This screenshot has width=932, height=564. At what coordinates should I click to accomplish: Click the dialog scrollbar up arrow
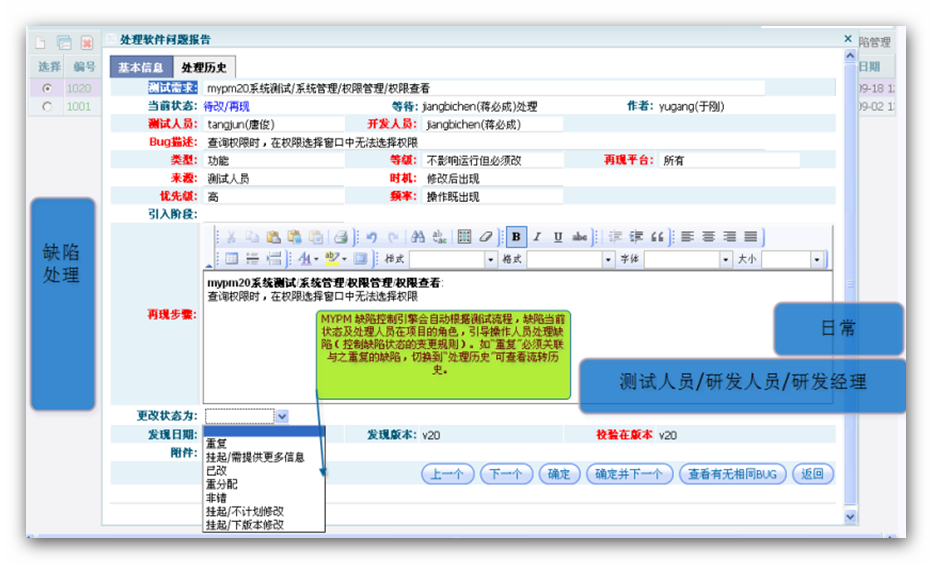pyautogui.click(x=850, y=56)
